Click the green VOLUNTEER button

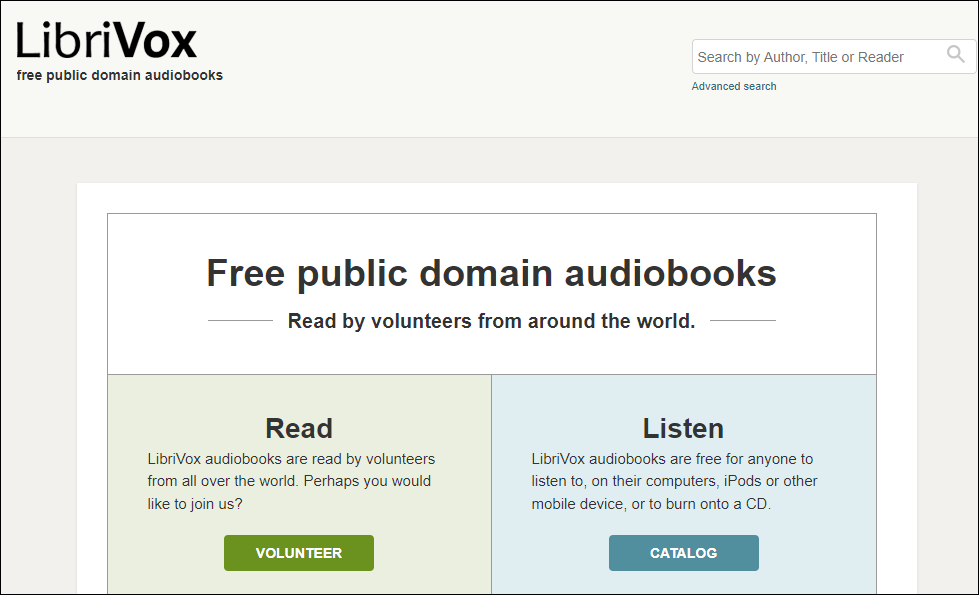pos(299,553)
